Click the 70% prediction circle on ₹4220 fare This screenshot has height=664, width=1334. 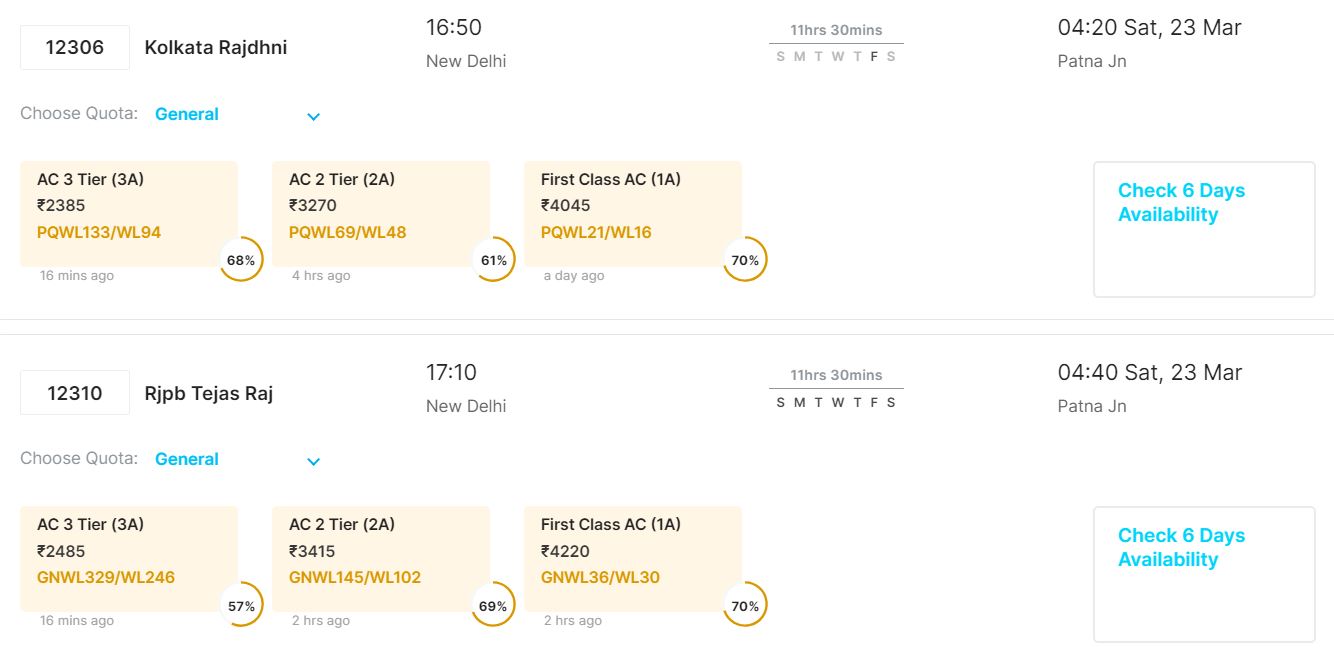(745, 606)
